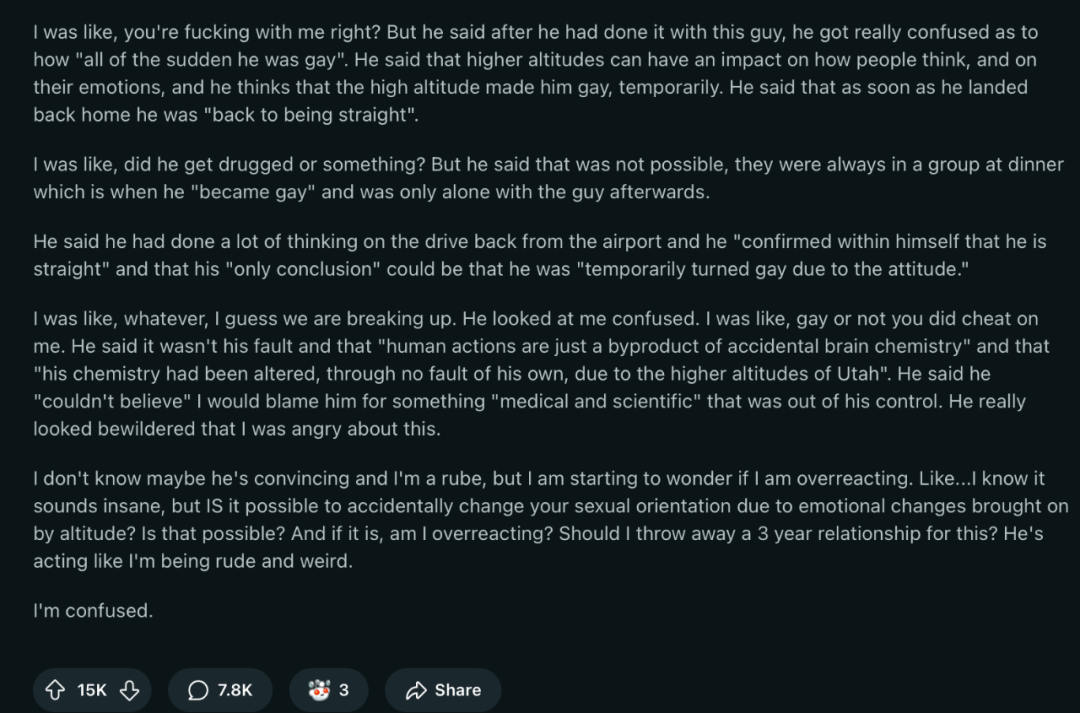Click paragraph about getting drugged or something
1080x713 pixels.
click(x=548, y=178)
